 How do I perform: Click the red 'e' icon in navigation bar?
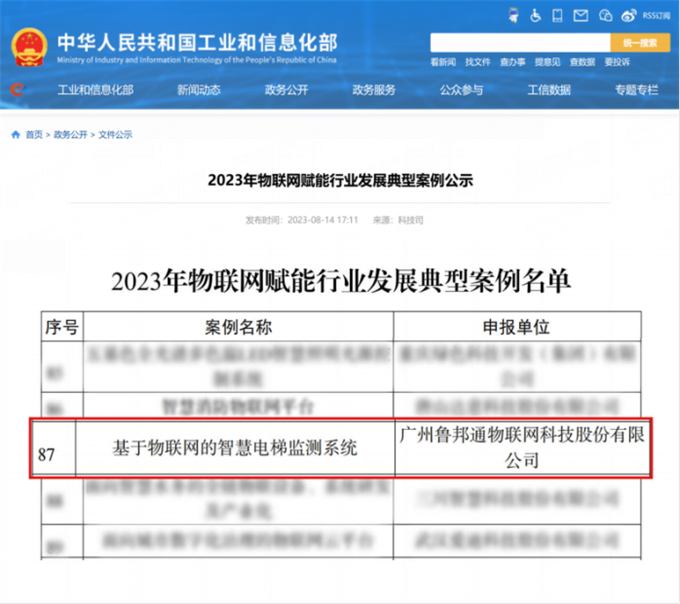tap(18, 89)
